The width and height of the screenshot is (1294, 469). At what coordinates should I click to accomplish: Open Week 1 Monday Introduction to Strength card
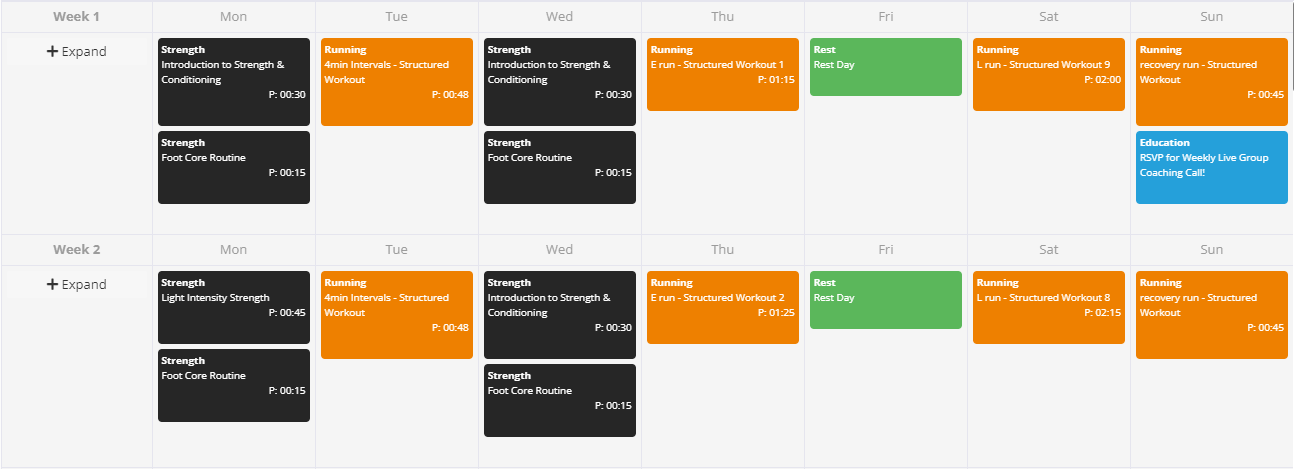pos(234,82)
